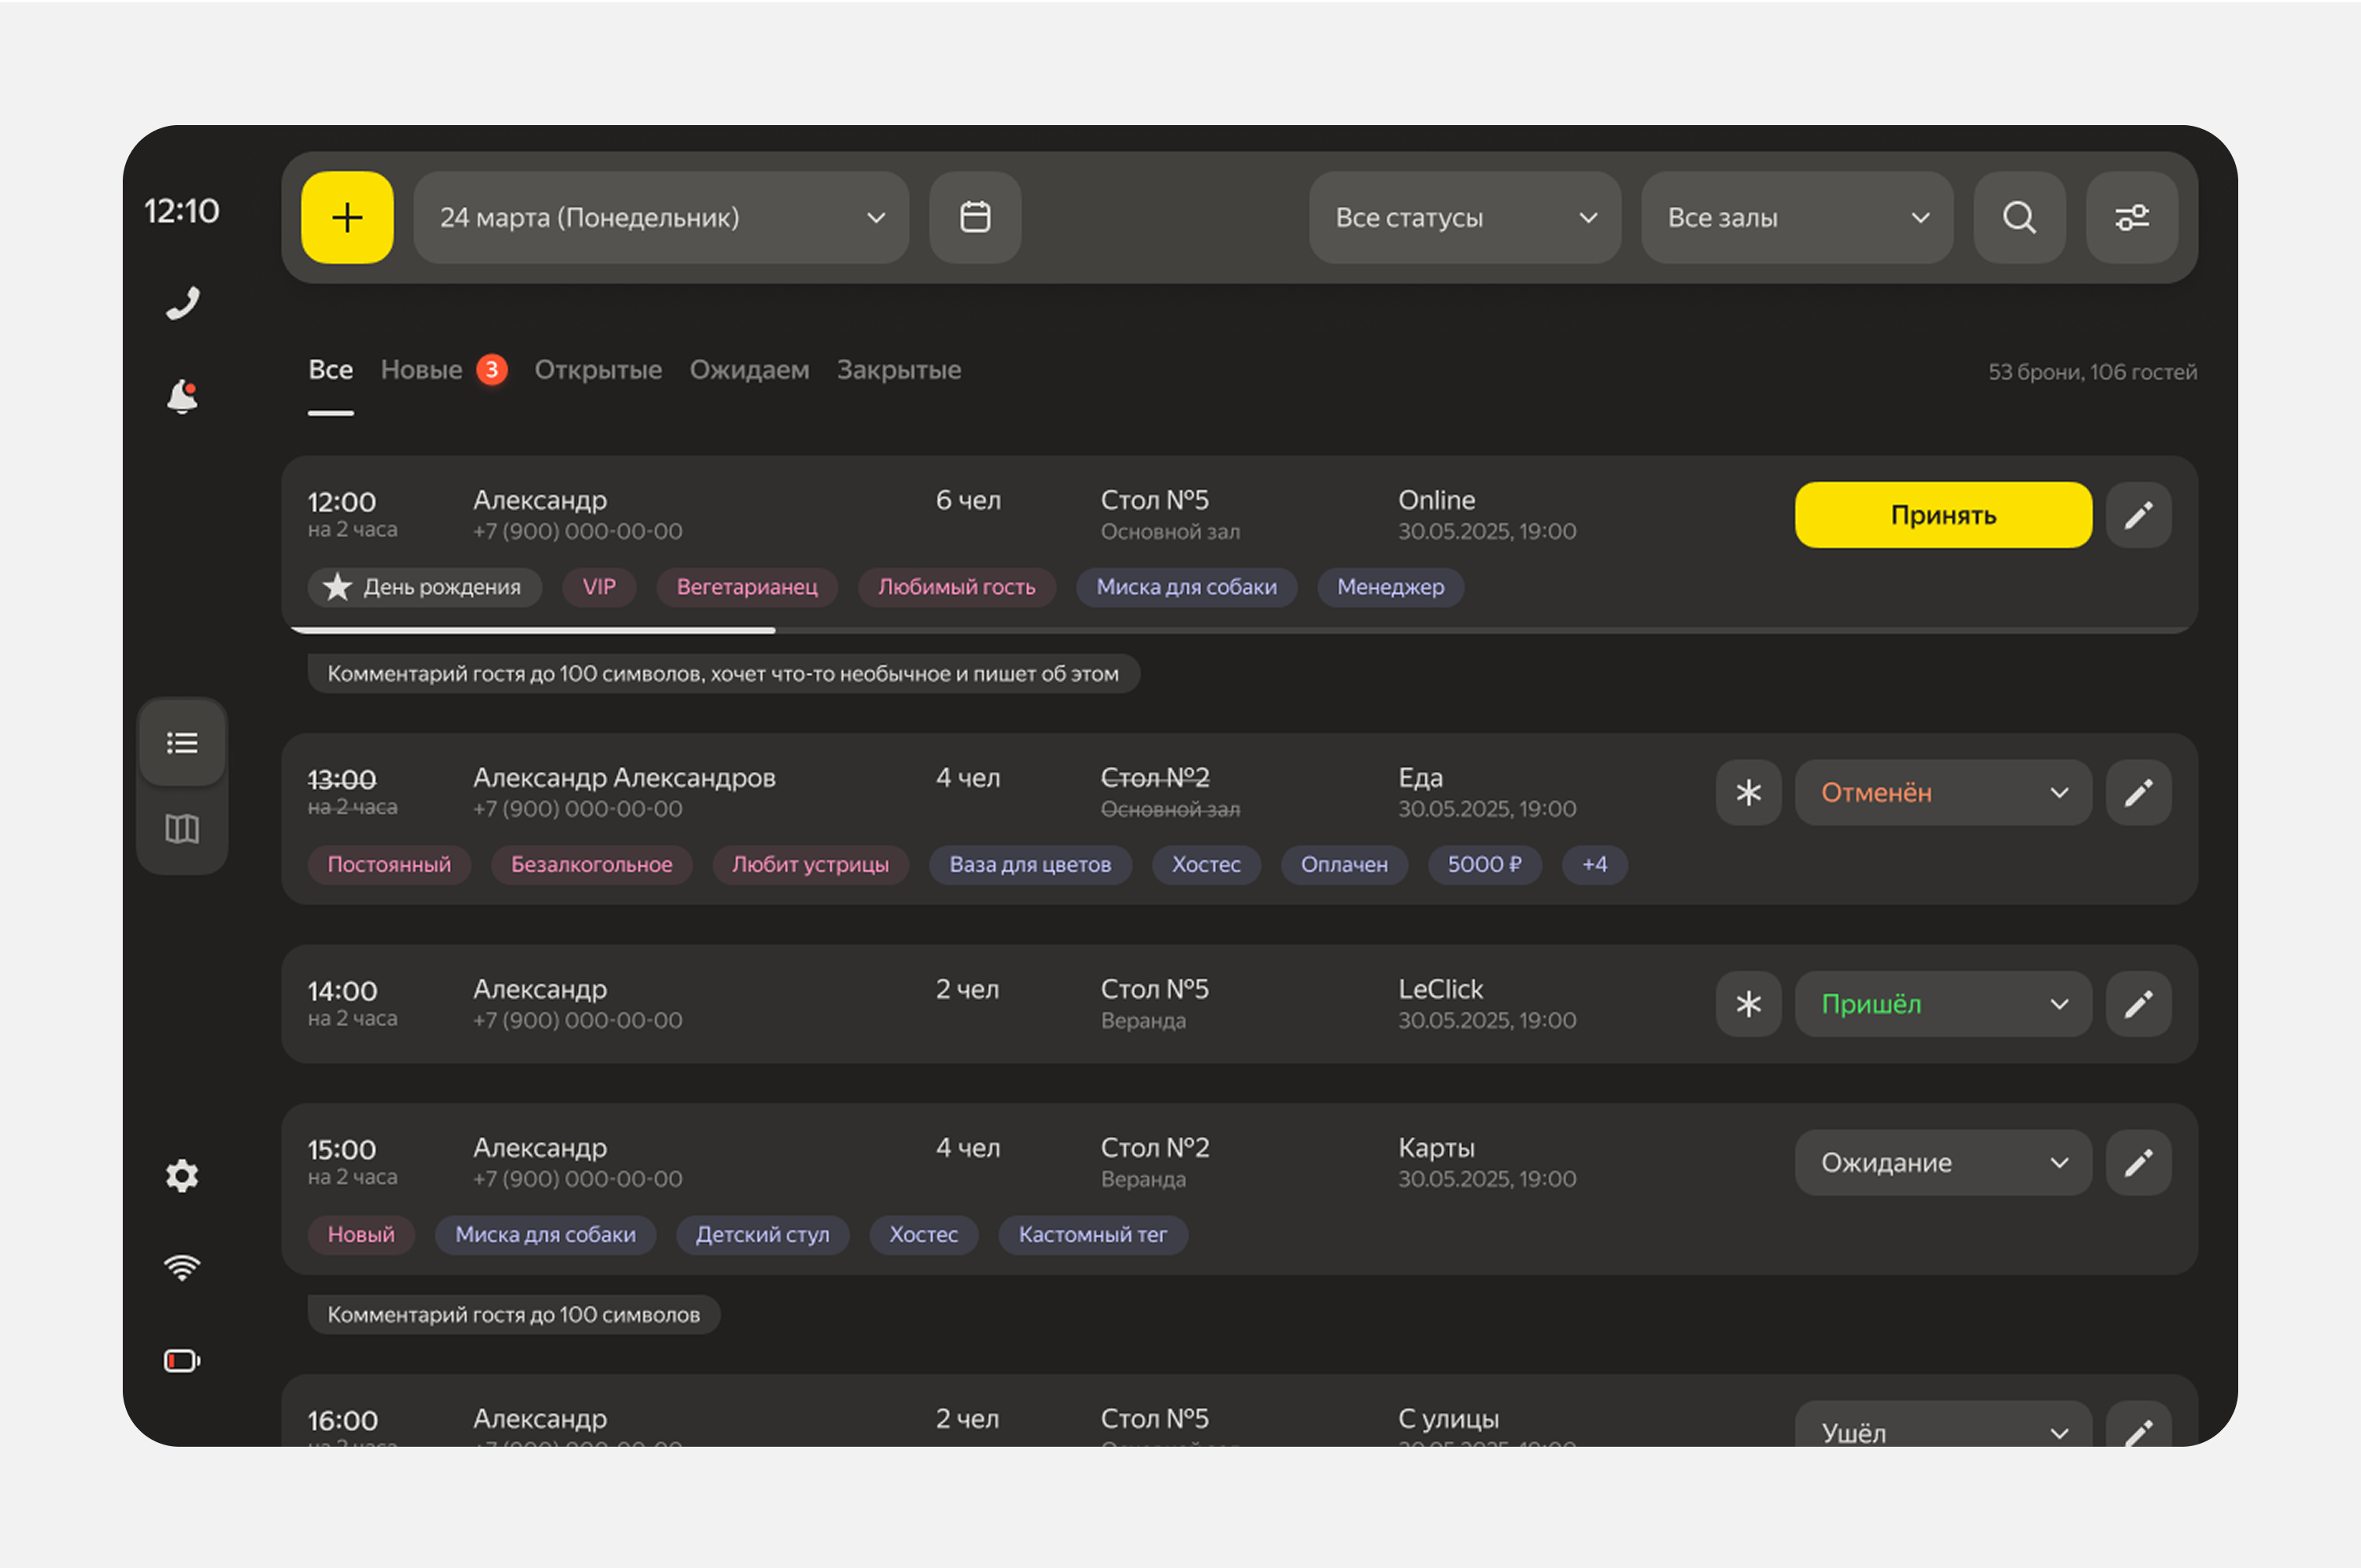Click the yellow plus add booking button

click(x=347, y=217)
